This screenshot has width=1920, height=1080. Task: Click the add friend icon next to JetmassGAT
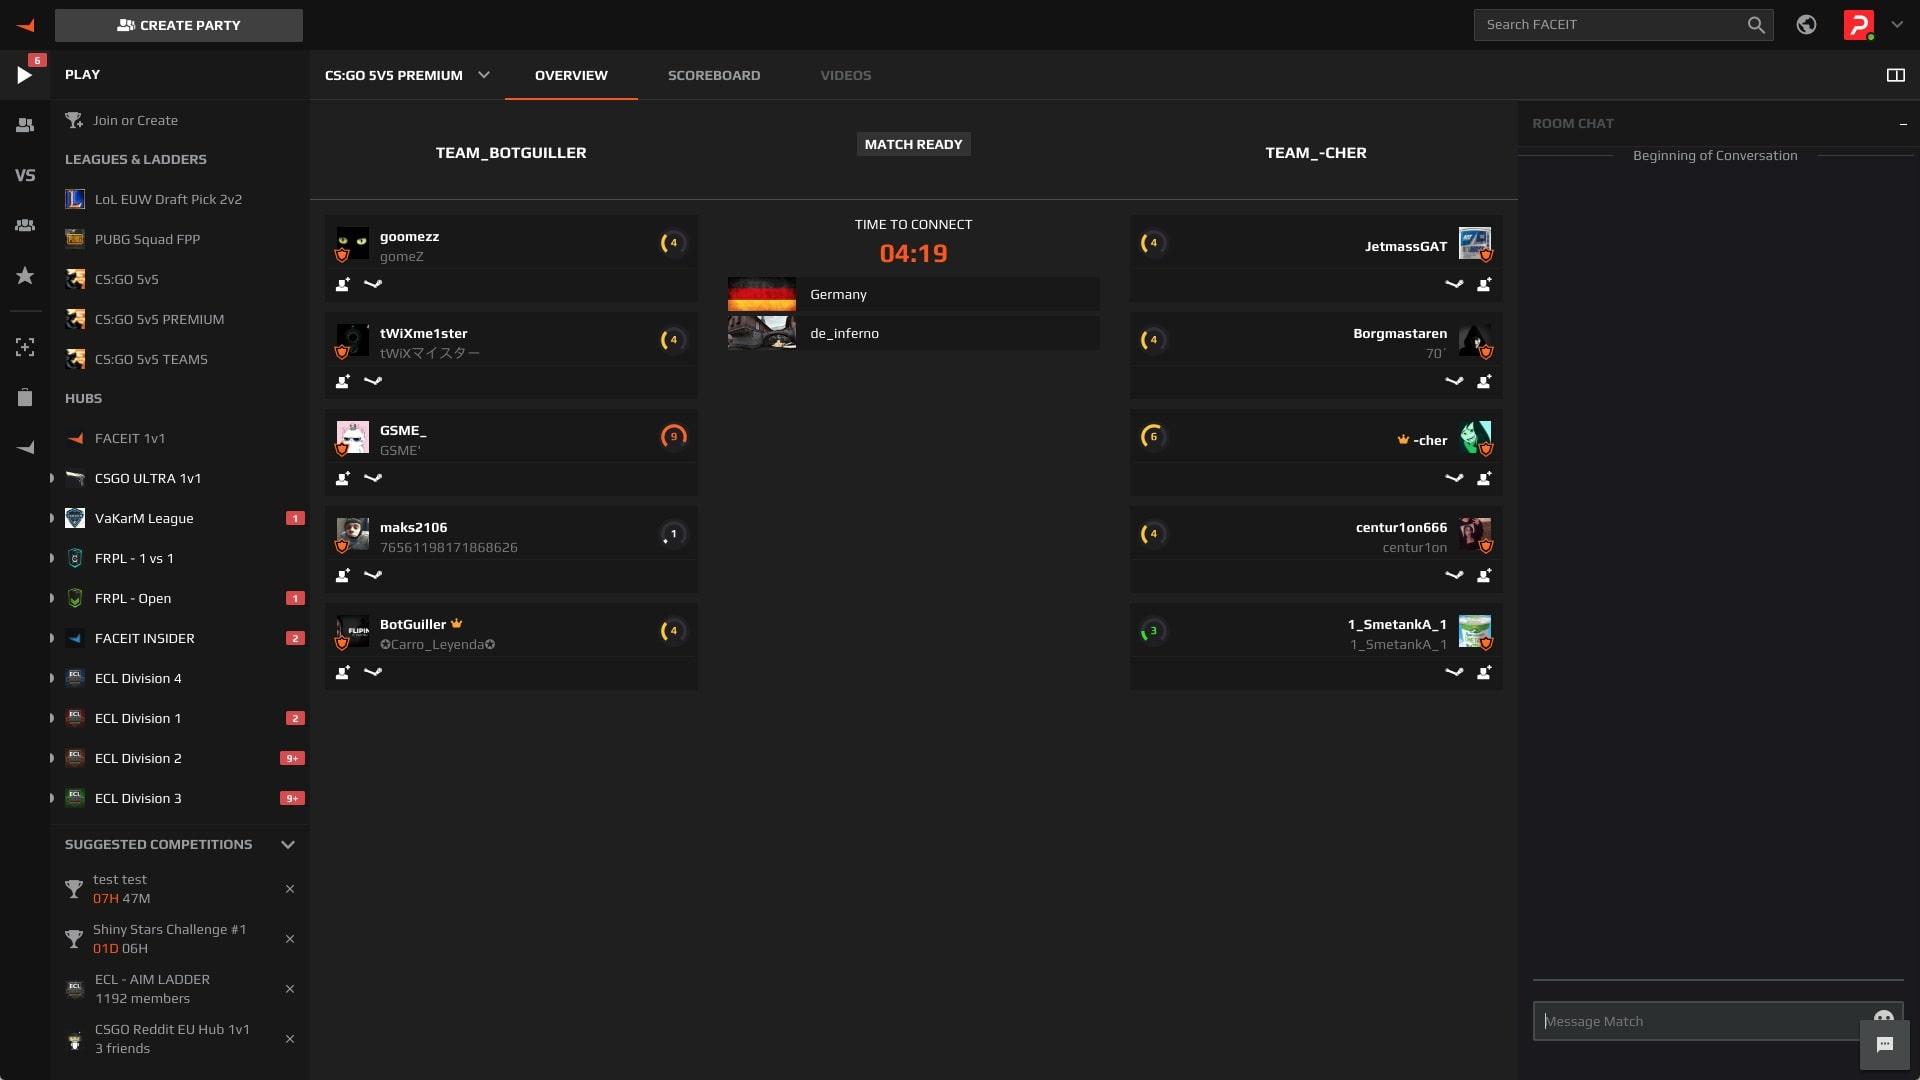(x=1484, y=284)
